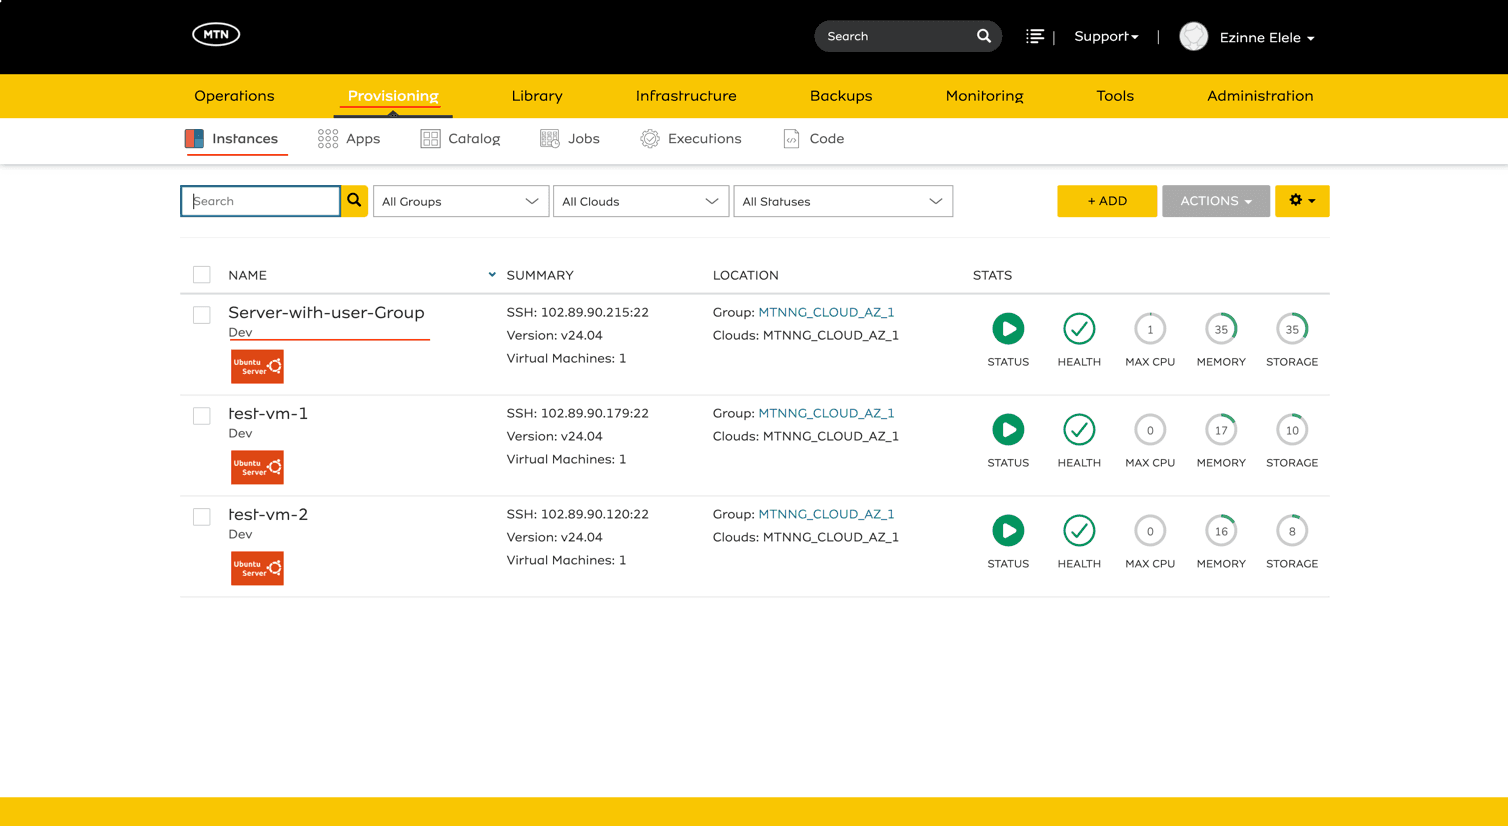Image resolution: width=1508 pixels, height=826 pixels.
Task: Go to the Monitoring menu
Action: 984,96
